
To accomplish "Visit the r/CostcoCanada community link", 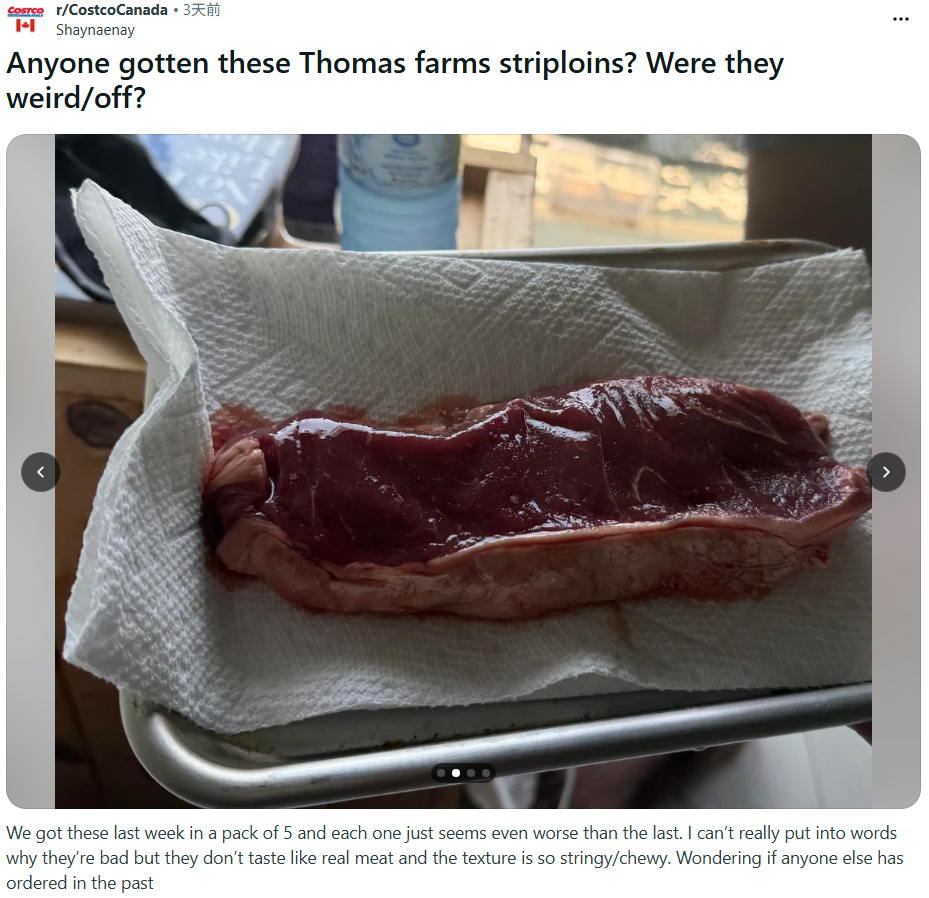I will coord(112,10).
